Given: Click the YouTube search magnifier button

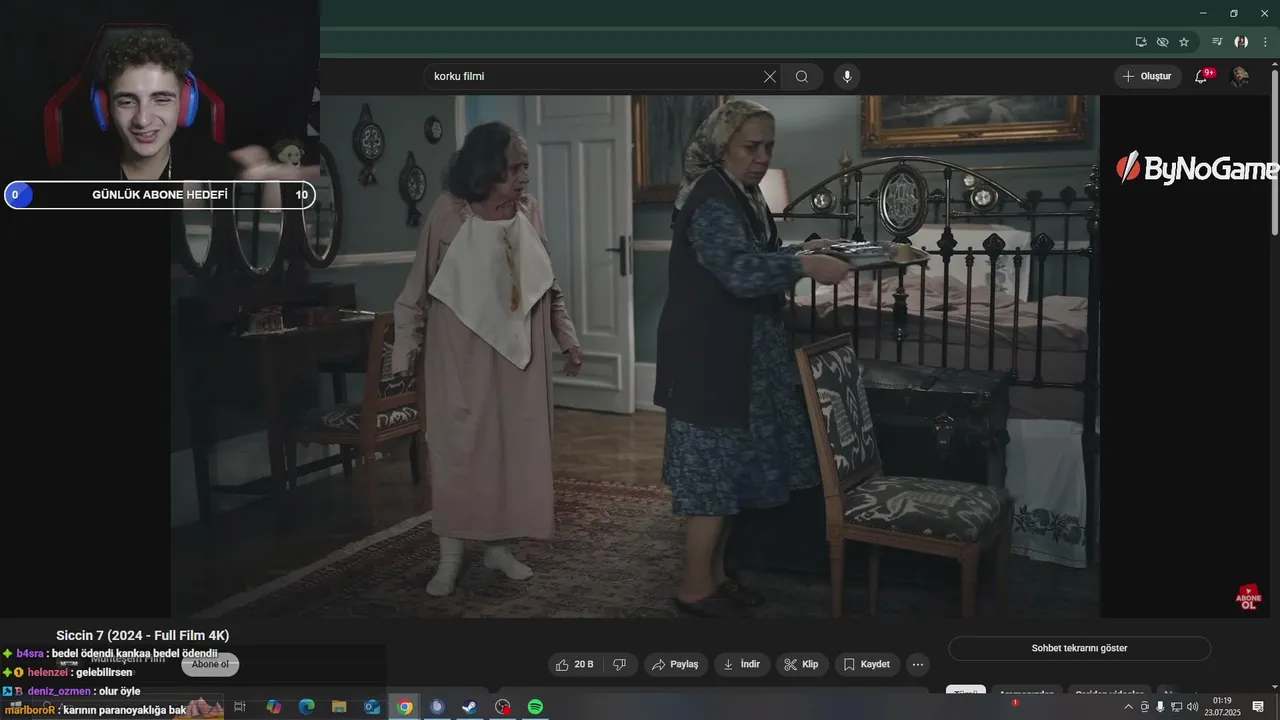Looking at the screenshot, I should (802, 77).
